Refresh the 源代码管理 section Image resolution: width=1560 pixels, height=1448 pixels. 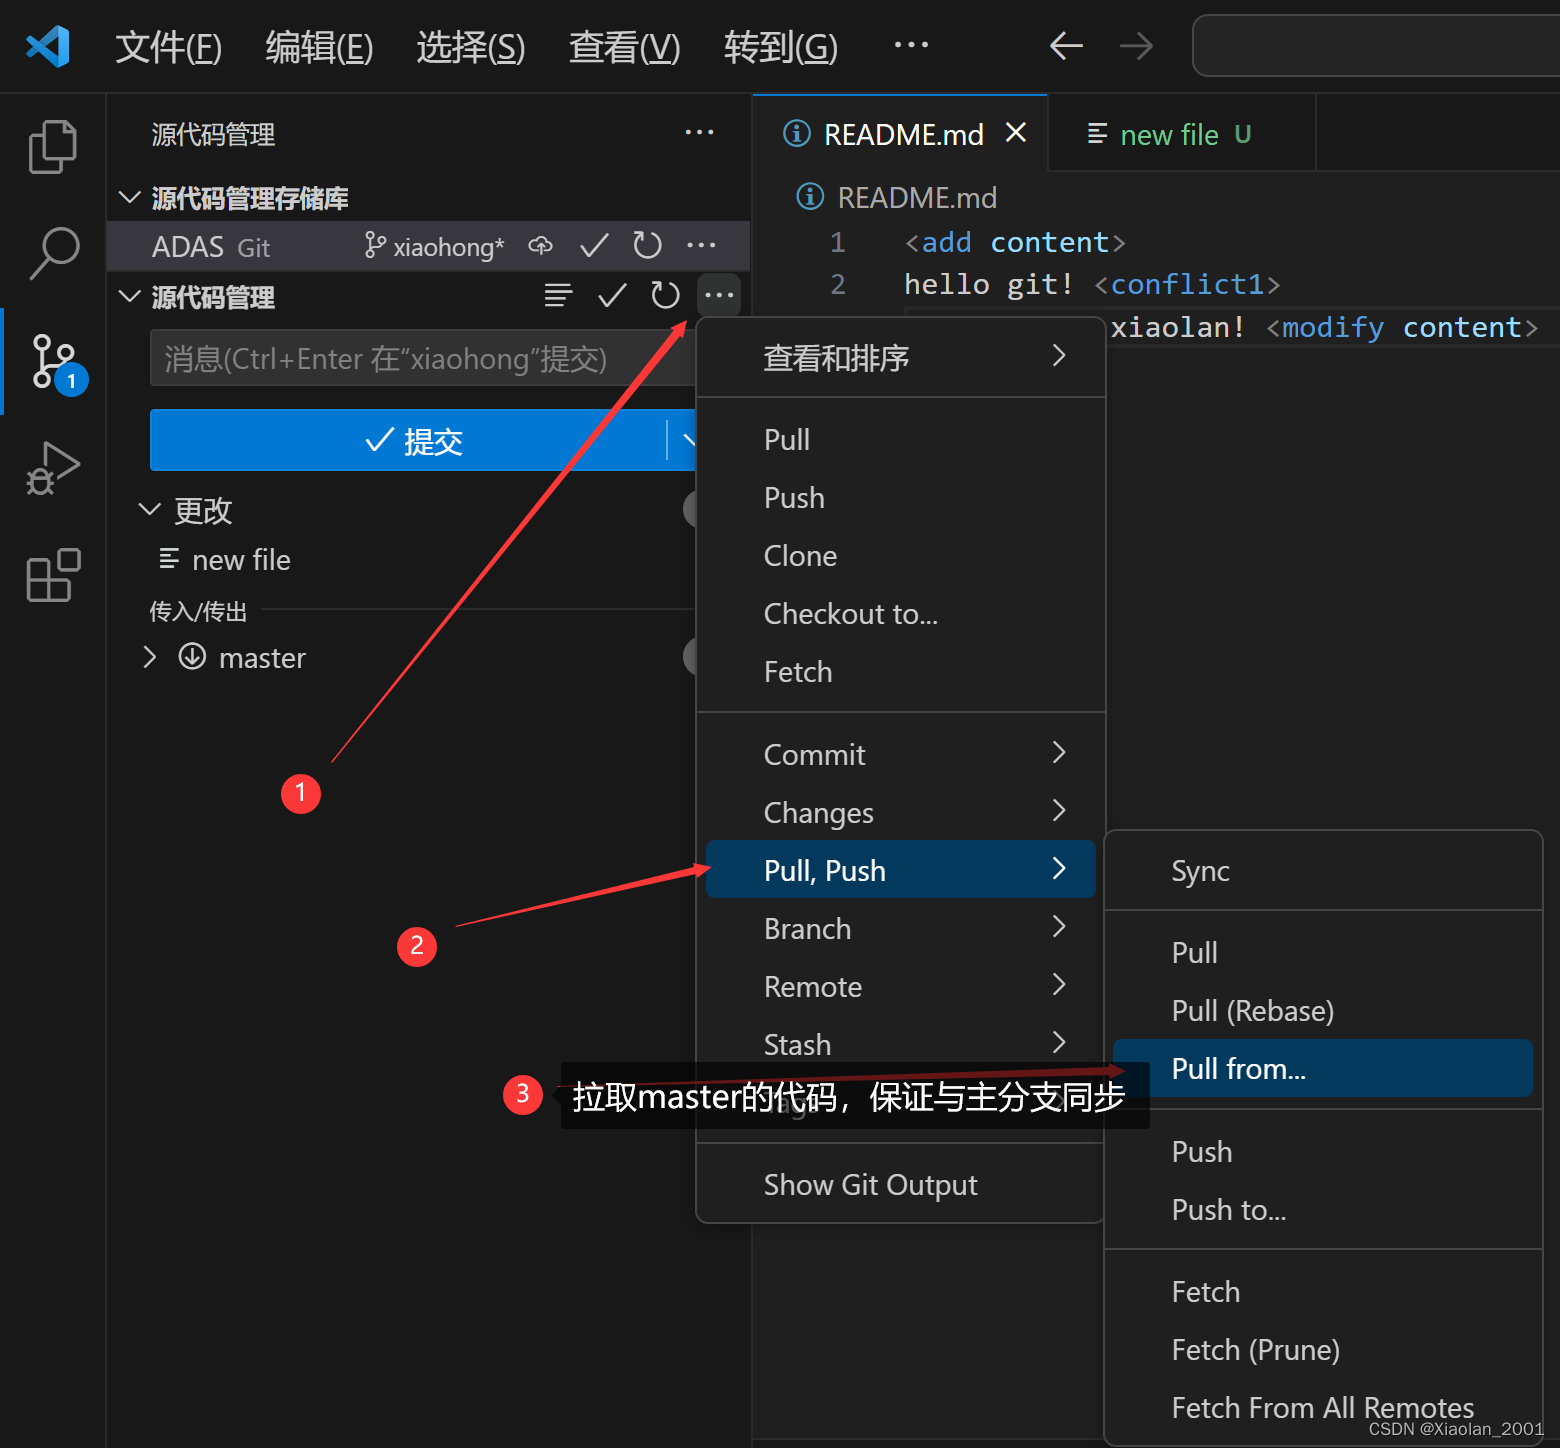(665, 295)
